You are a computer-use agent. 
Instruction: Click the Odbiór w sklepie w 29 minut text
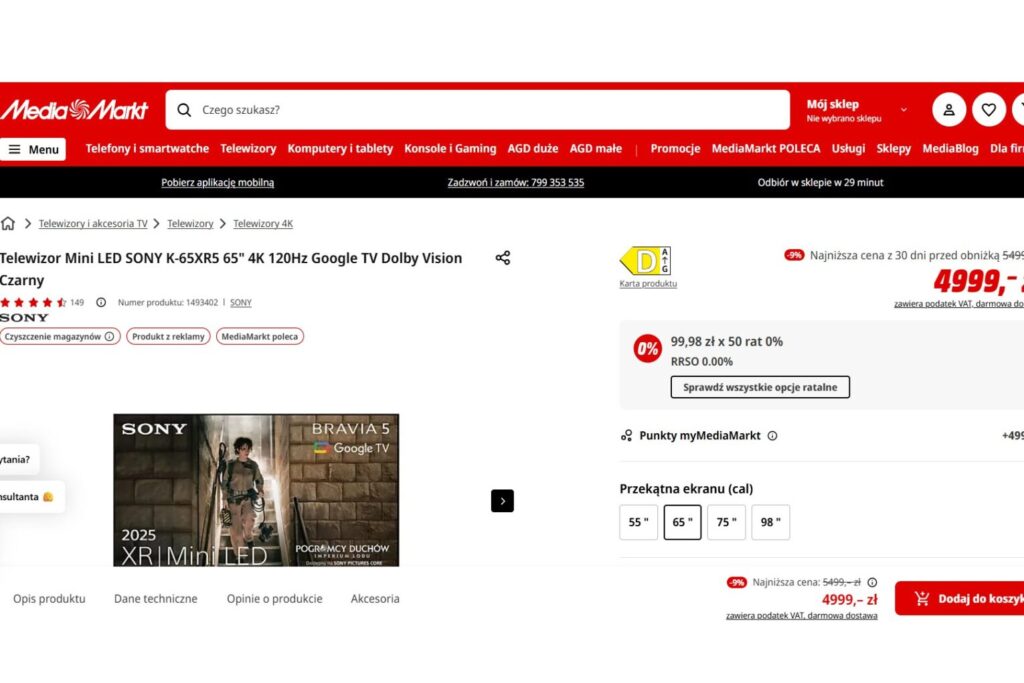tap(820, 183)
